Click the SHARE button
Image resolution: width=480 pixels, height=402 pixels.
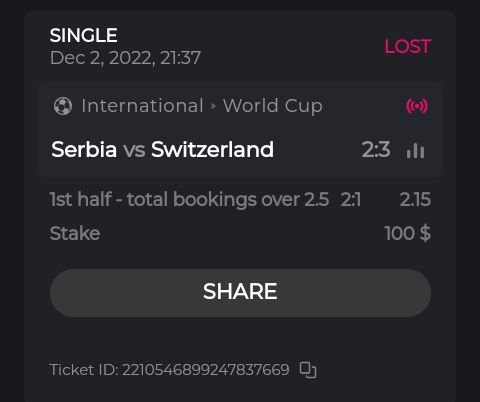tap(240, 293)
